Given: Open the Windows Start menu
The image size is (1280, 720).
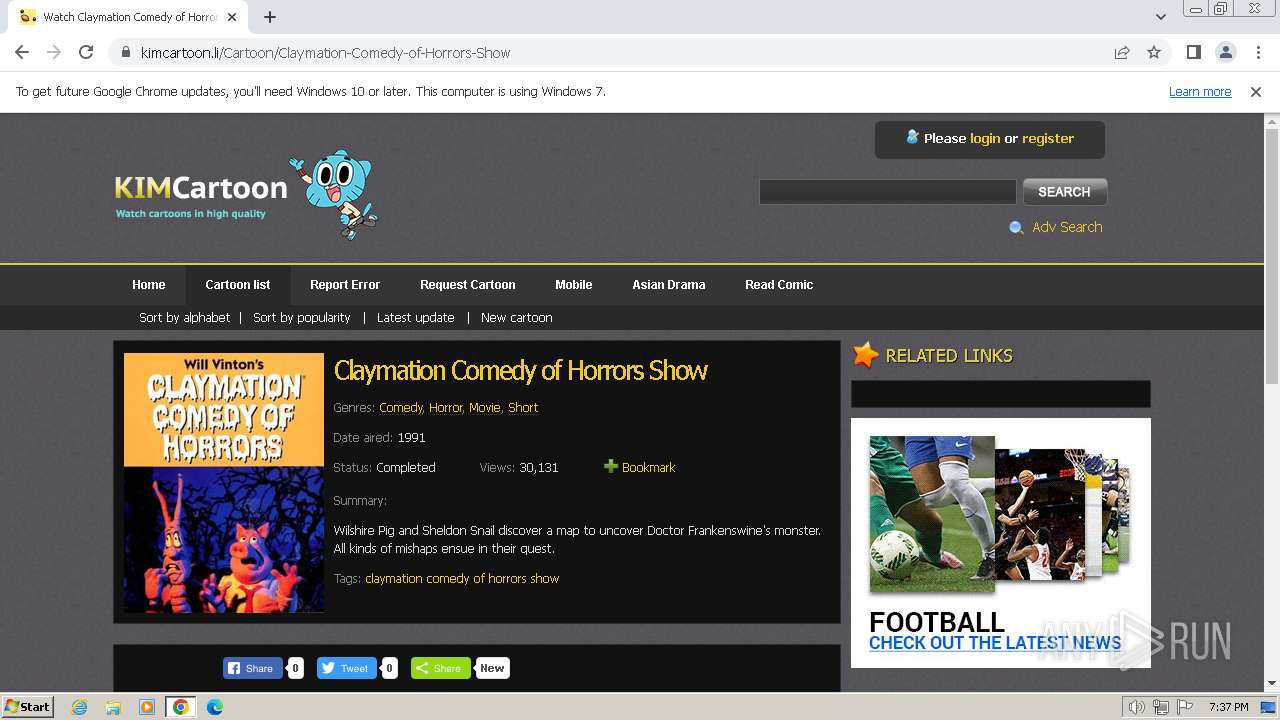Looking at the screenshot, I should [28, 706].
